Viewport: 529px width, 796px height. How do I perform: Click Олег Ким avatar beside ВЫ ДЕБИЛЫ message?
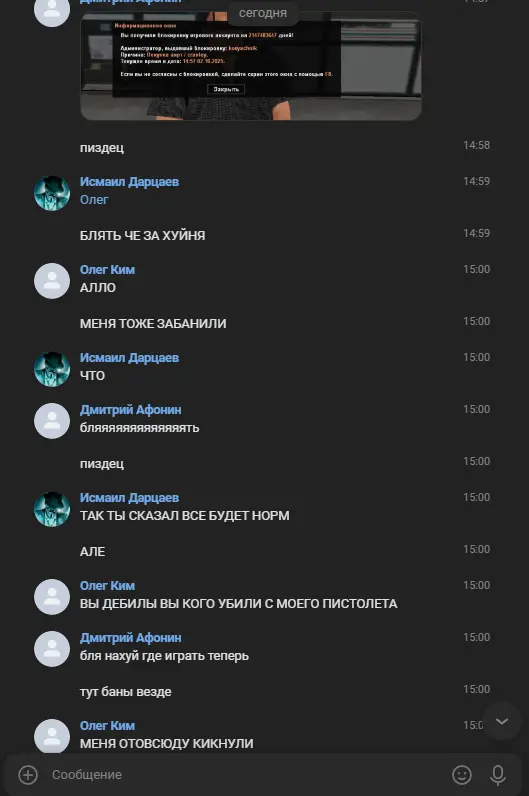click(x=52, y=597)
